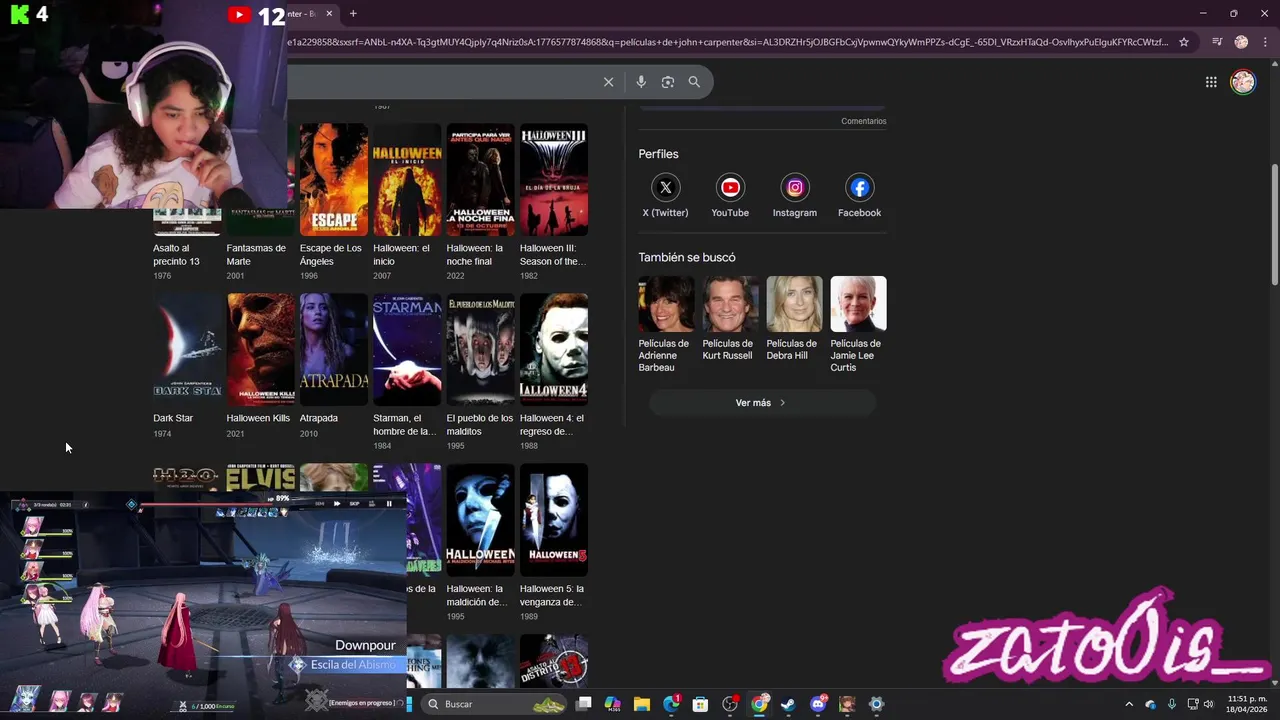Open 'Halloween: la maldición de...' poster
1280x720 pixels.
(x=480, y=520)
